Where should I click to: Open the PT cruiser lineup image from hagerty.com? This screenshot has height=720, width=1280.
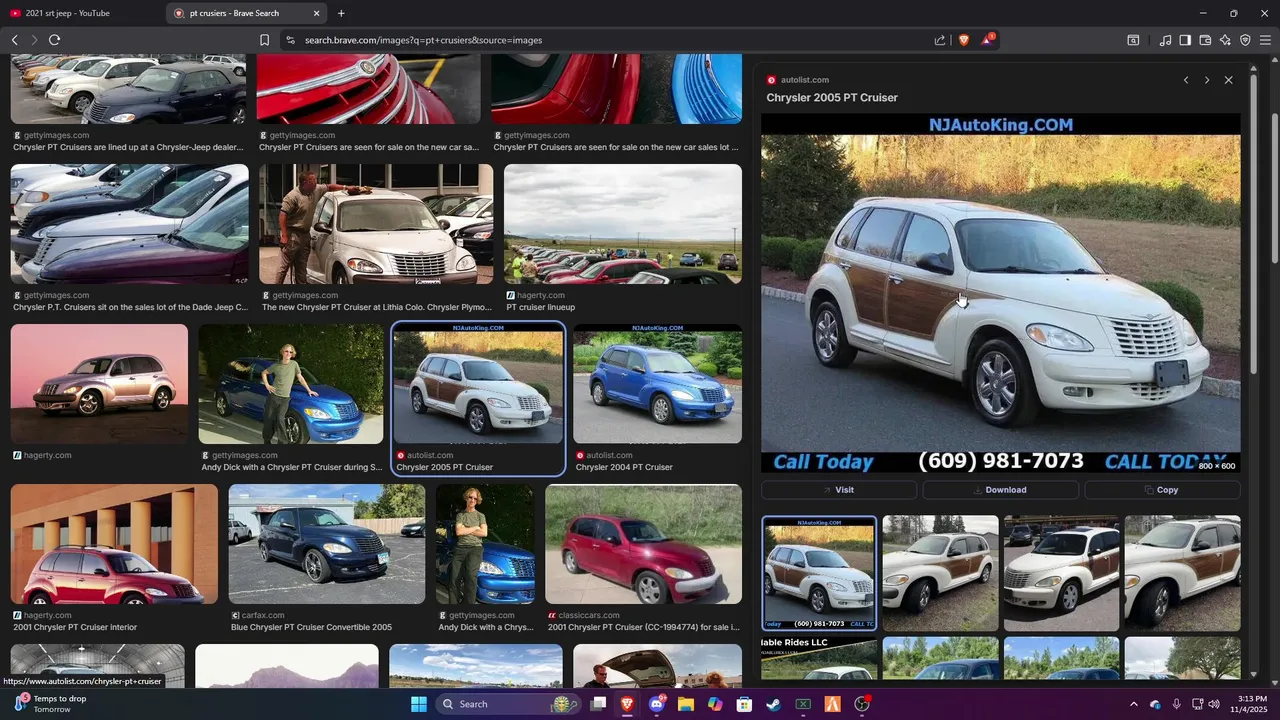pos(623,224)
